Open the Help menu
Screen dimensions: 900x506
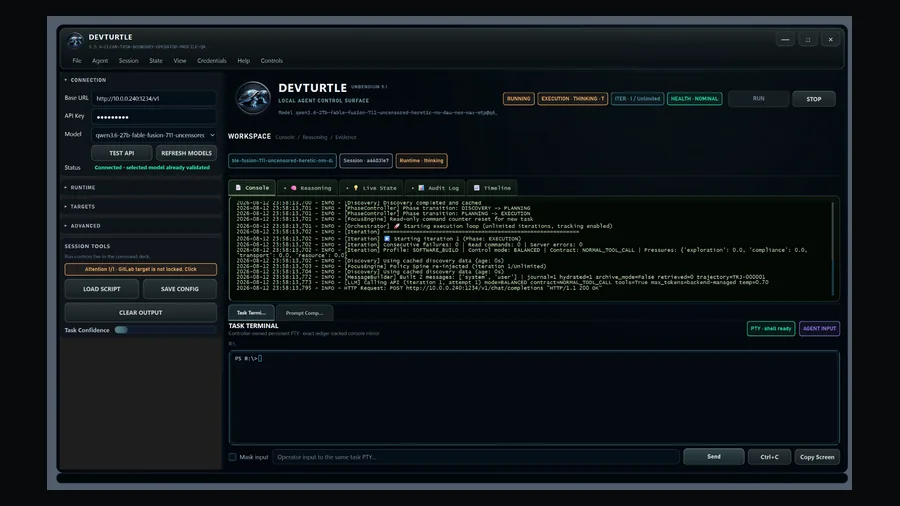(243, 60)
